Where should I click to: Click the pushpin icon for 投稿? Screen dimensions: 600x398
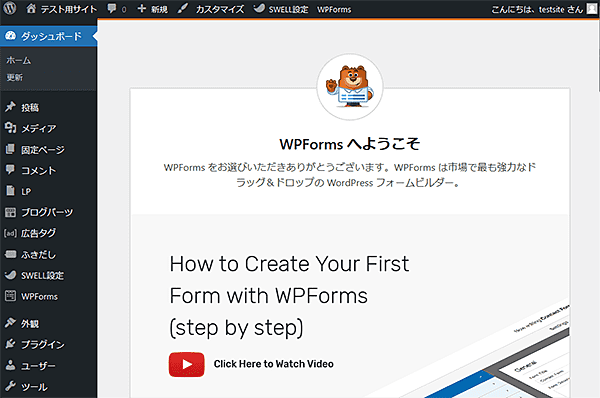(x=10, y=107)
